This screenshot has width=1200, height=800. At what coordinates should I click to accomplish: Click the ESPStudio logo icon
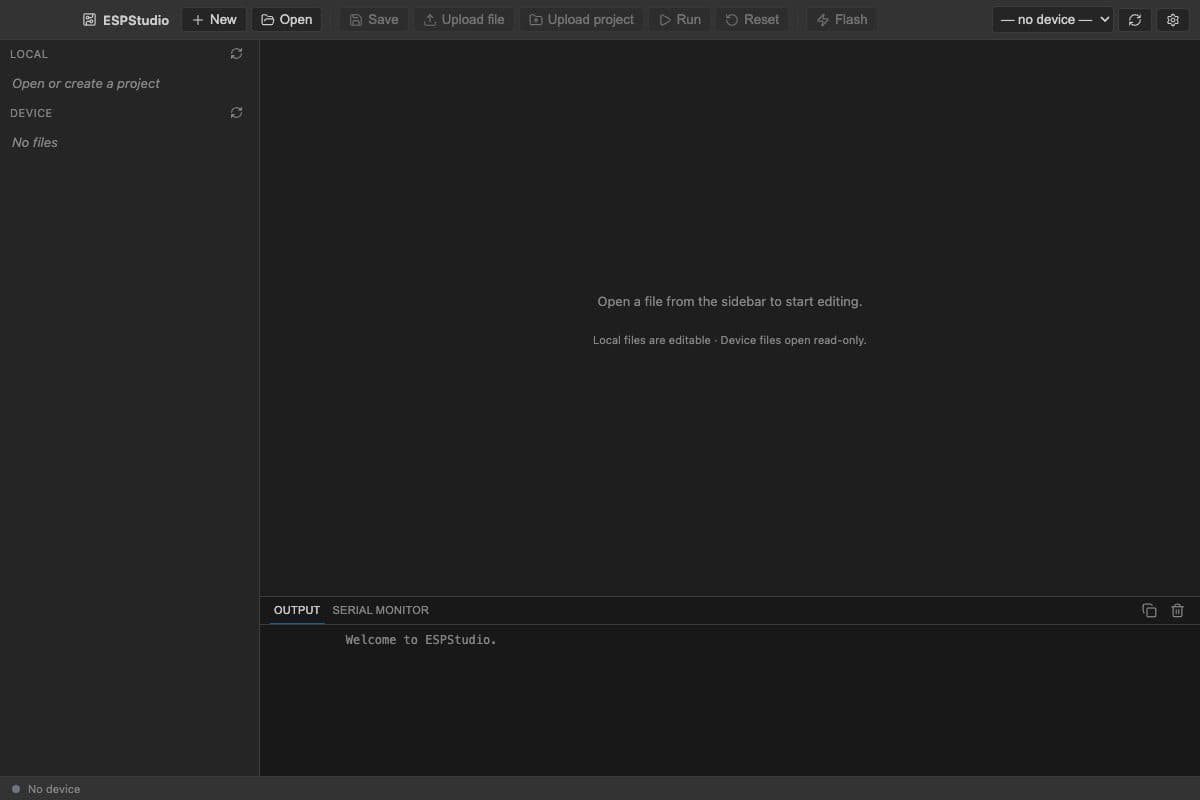(89, 20)
